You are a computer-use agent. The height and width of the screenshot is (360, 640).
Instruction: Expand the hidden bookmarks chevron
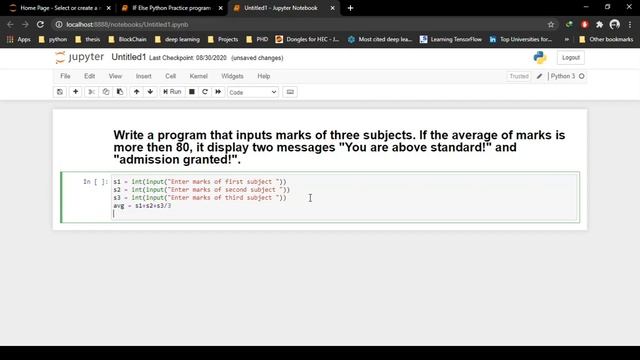pyautogui.click(x=567, y=40)
